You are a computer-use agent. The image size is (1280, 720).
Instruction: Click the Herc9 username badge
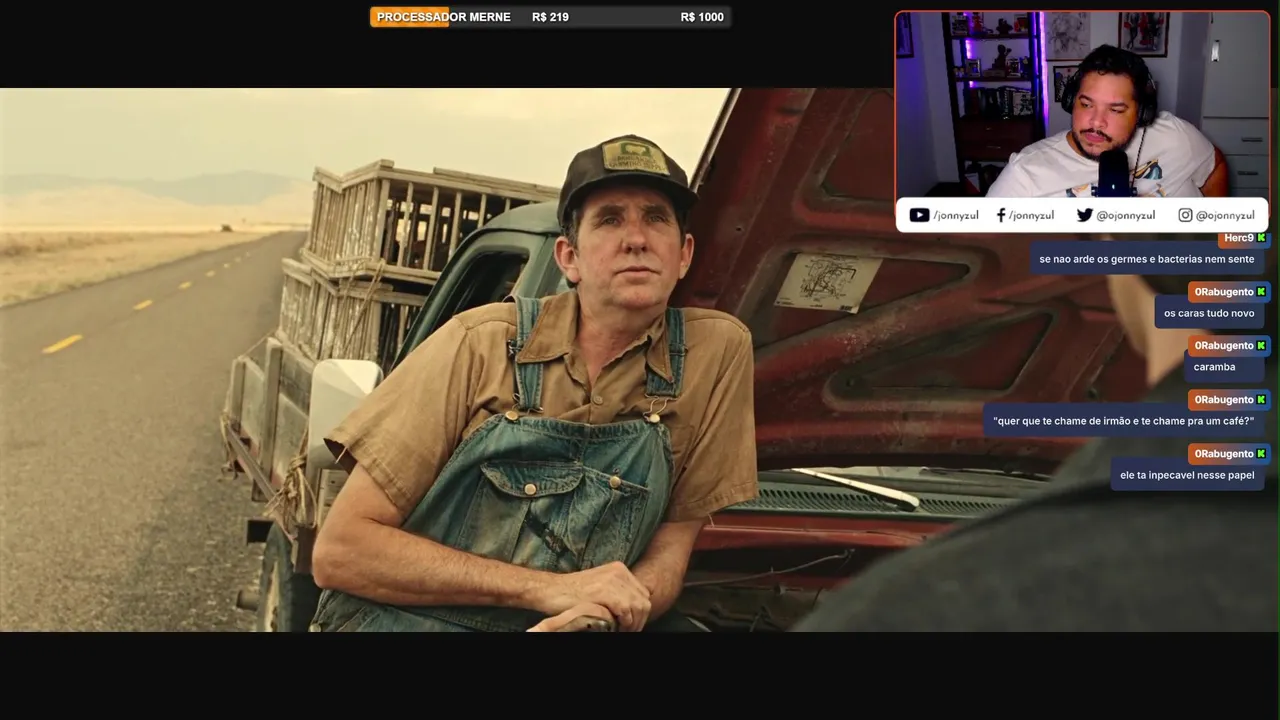(1239, 238)
